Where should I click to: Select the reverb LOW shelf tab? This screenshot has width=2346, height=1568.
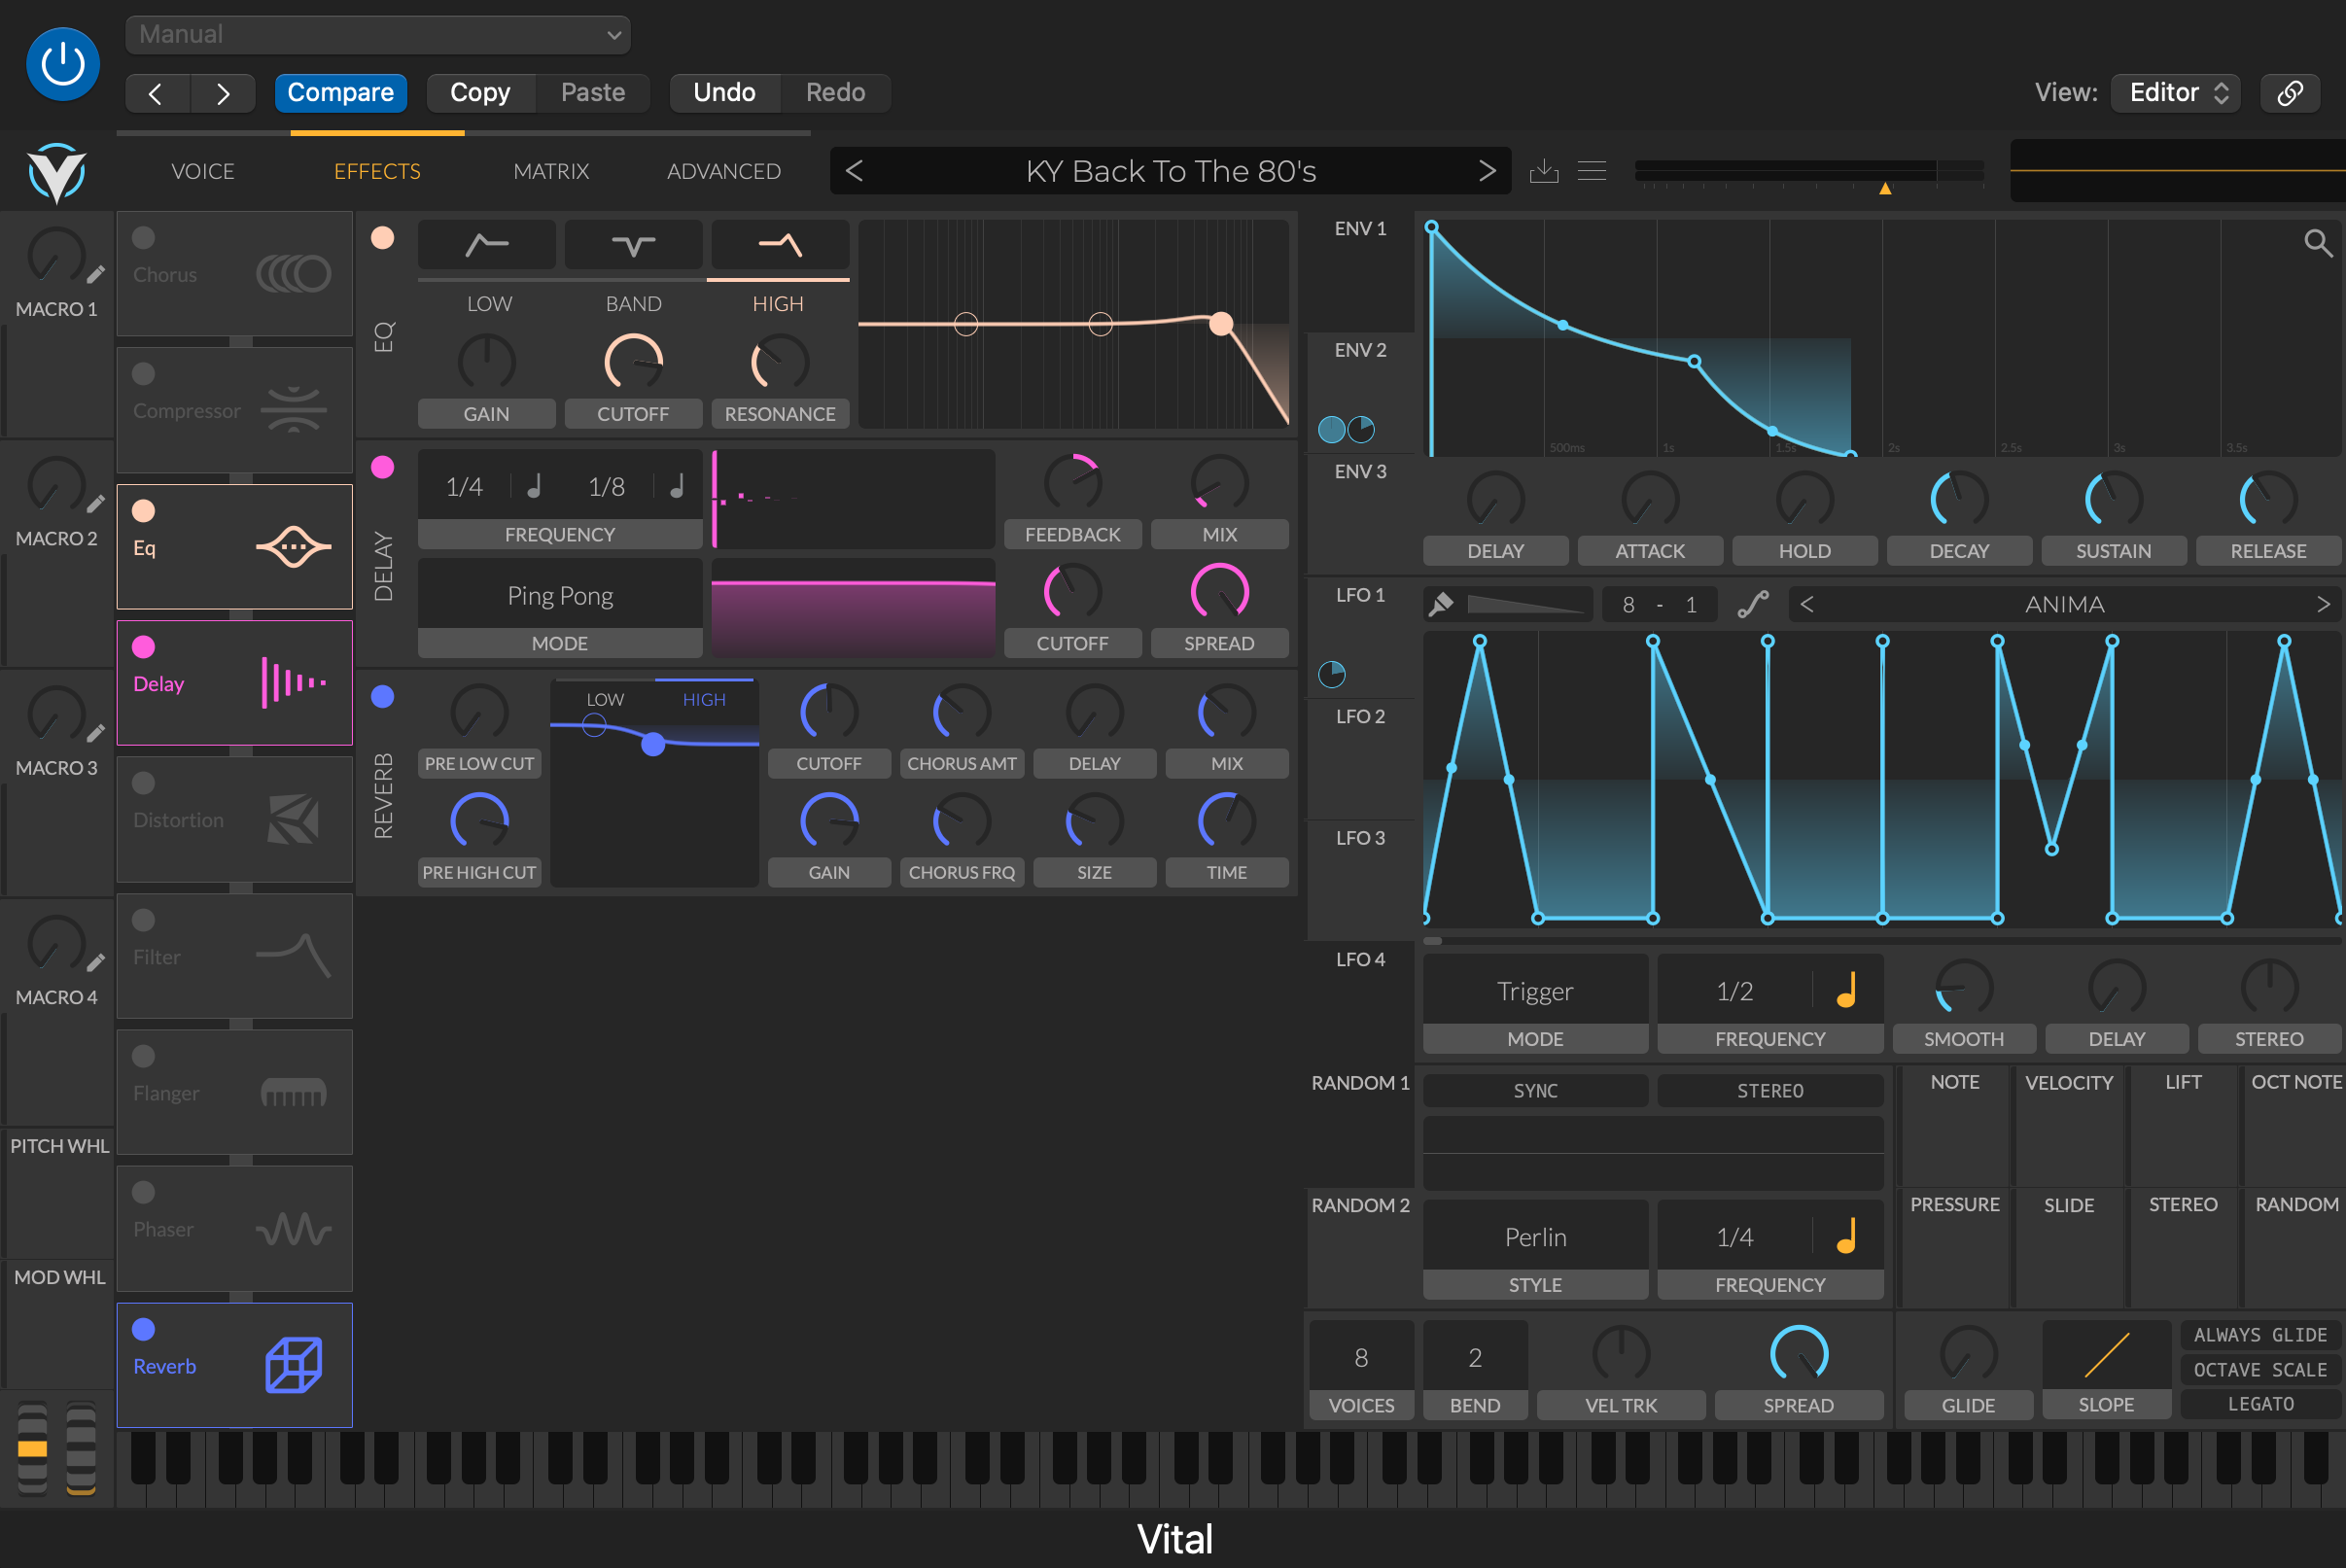pyautogui.click(x=605, y=699)
